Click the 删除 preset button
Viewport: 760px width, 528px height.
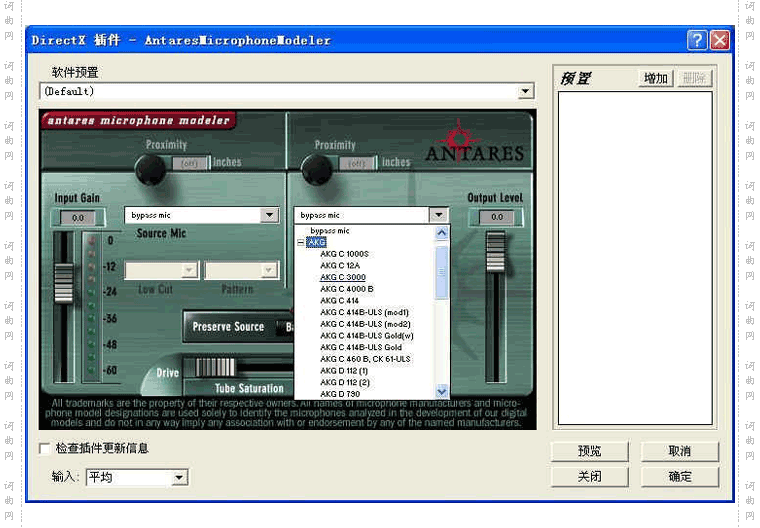(694, 78)
